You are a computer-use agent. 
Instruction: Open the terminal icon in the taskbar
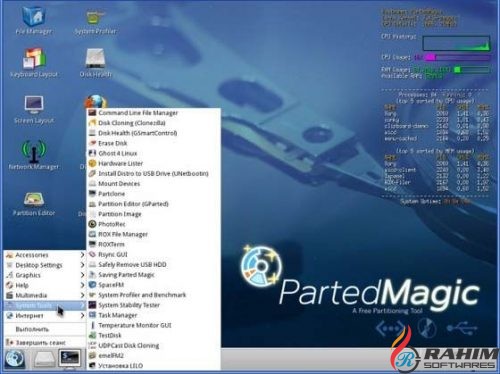[x=69, y=359]
